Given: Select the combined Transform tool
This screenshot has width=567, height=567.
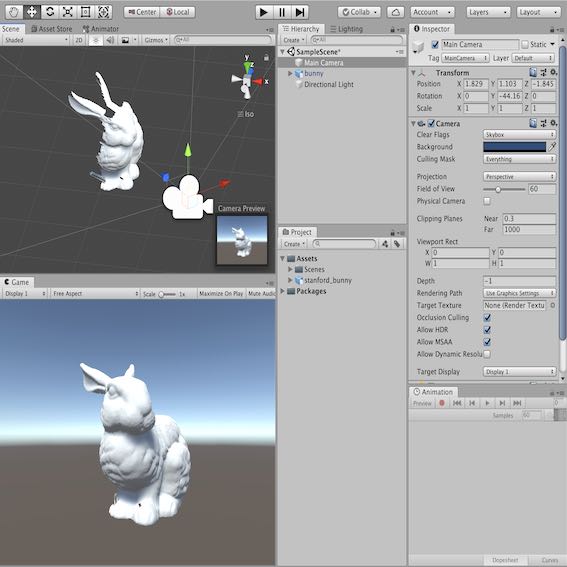Looking at the screenshot, I should (x=103, y=12).
